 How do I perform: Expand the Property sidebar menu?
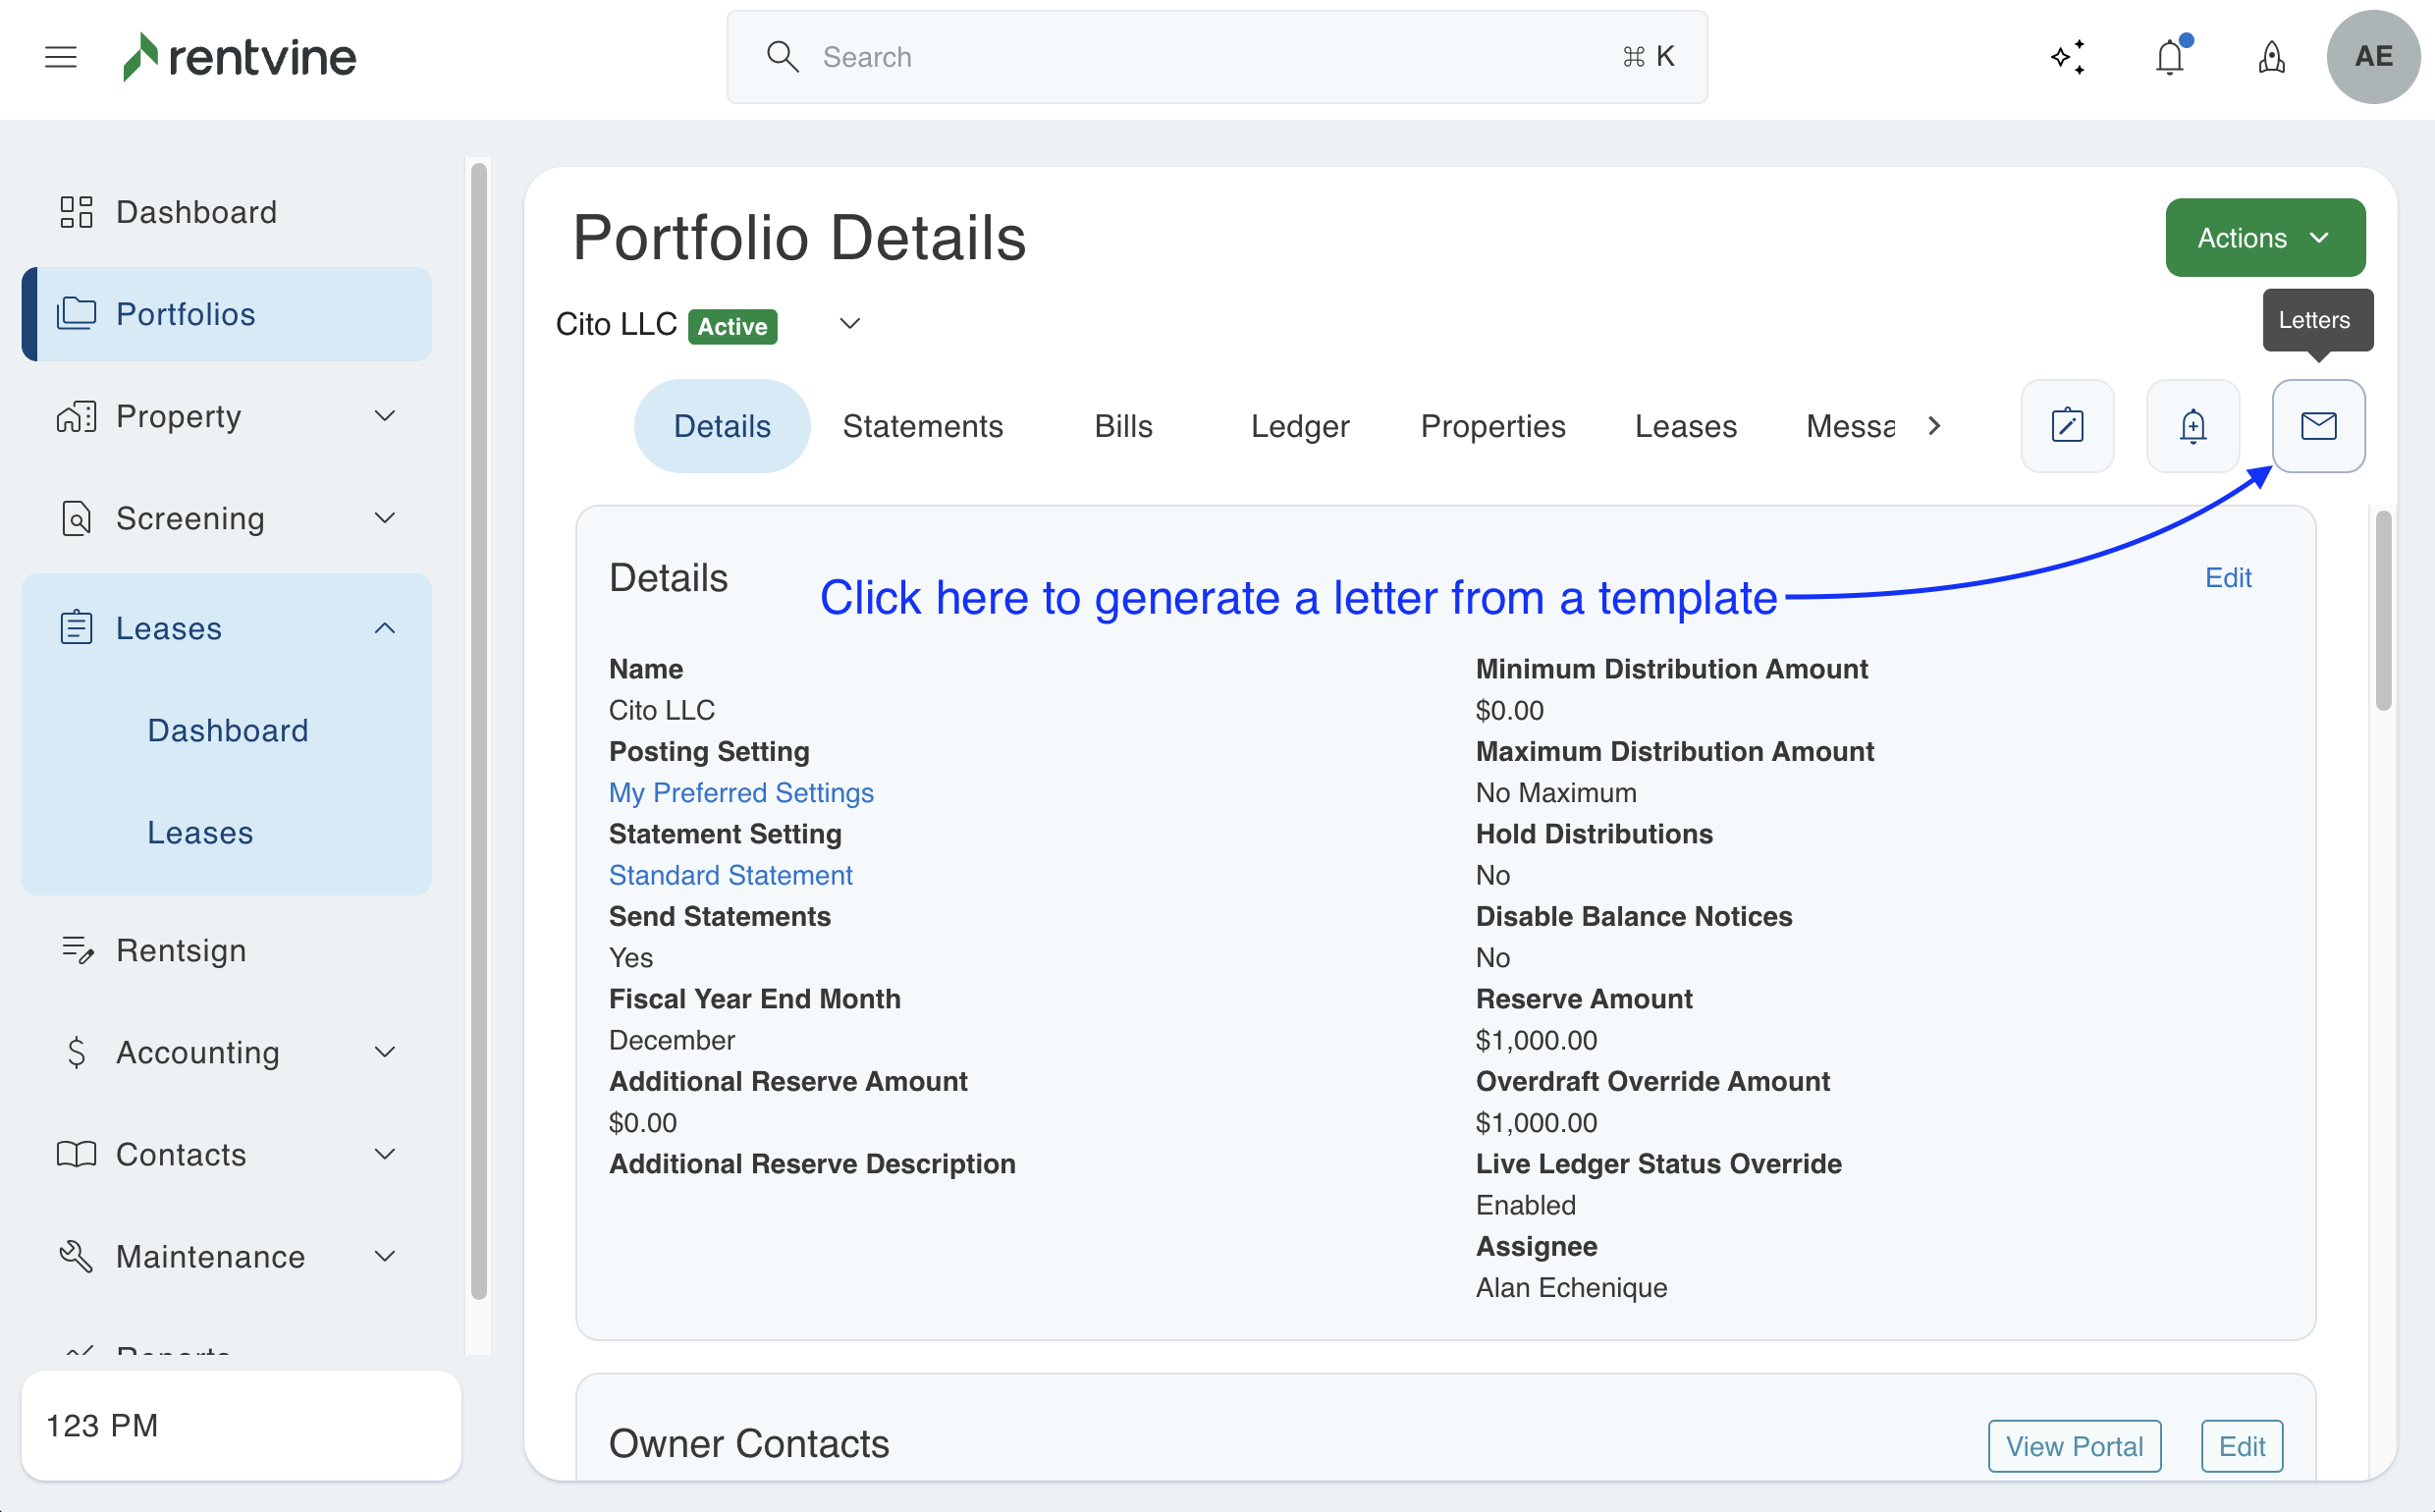[385, 416]
